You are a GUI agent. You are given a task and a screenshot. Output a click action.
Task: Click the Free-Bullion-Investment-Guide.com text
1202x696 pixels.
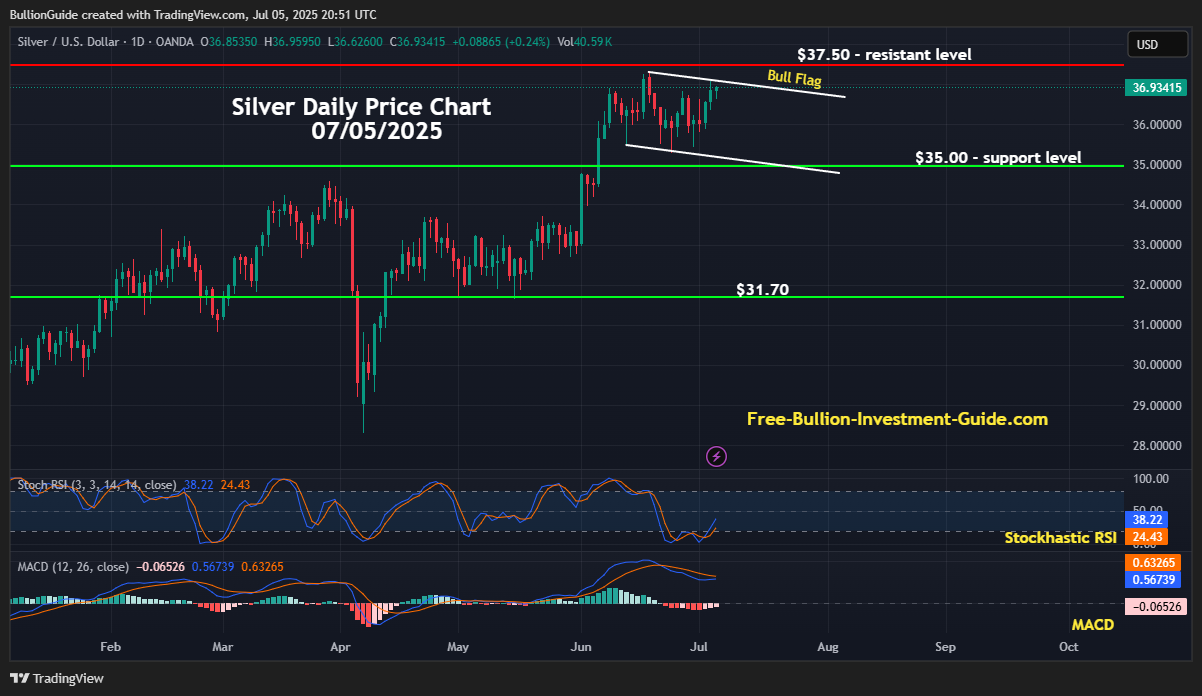tap(897, 419)
